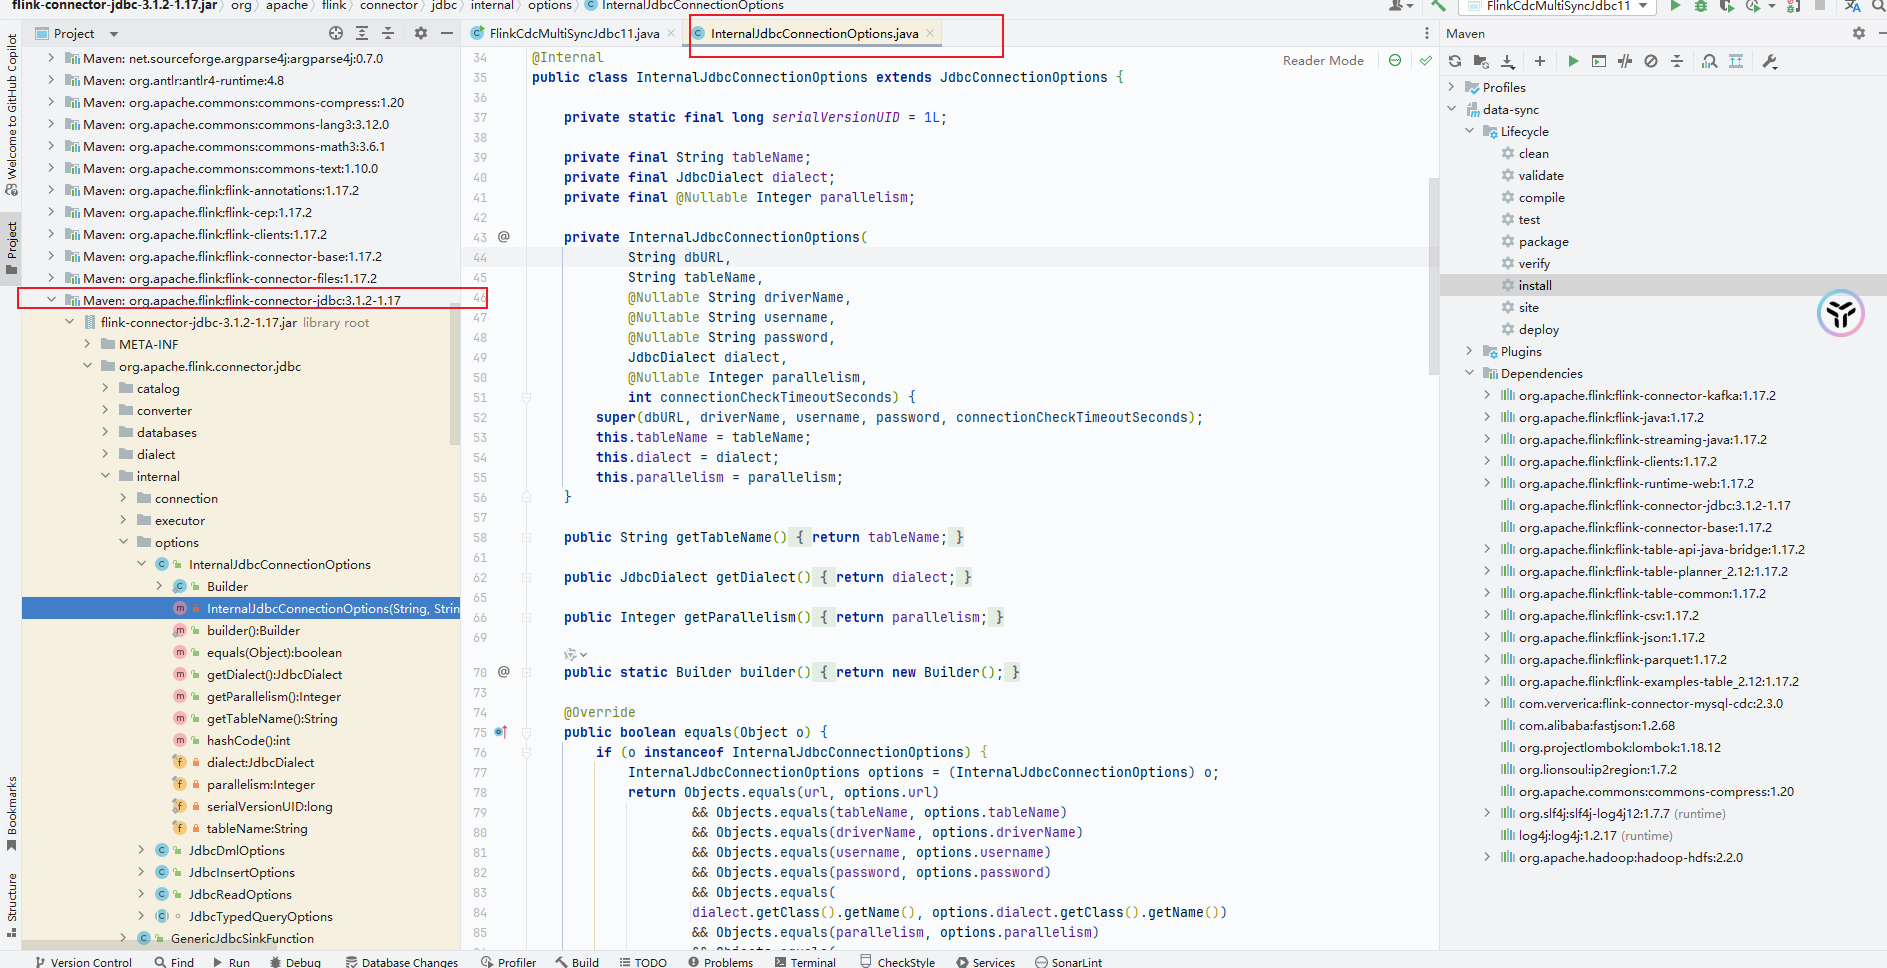The width and height of the screenshot is (1887, 968).
Task: Open the editor tabs more-options menu
Action: pyautogui.click(x=1426, y=33)
